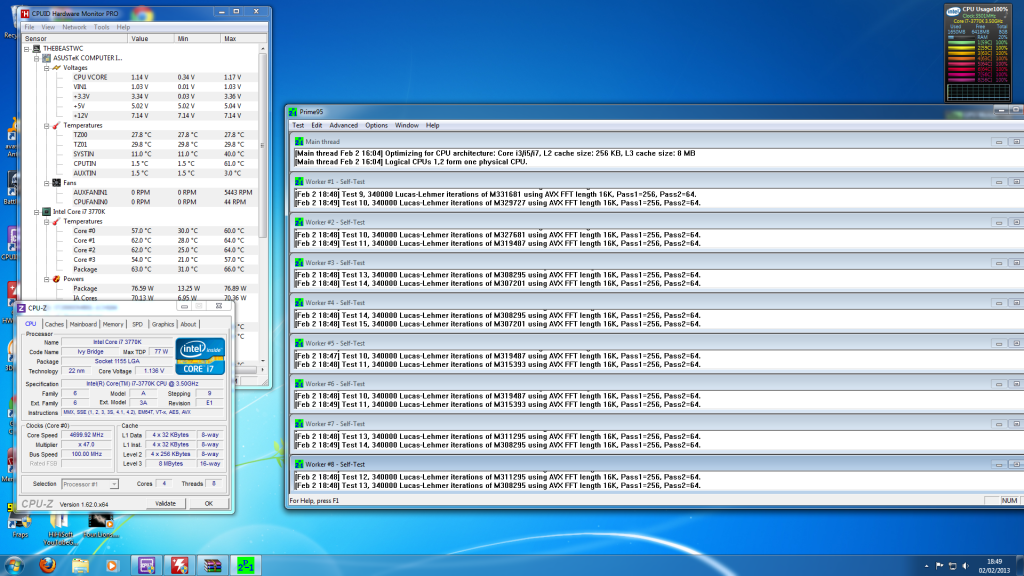Open the Tools menu in Hardware Monitor

101,27
